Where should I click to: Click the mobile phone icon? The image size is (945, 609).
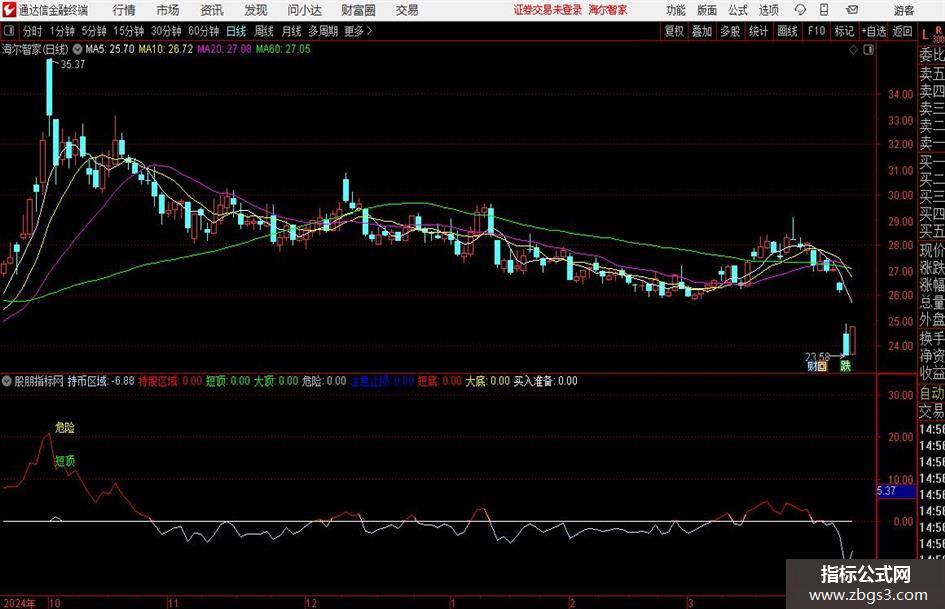pyautogui.click(x=824, y=10)
